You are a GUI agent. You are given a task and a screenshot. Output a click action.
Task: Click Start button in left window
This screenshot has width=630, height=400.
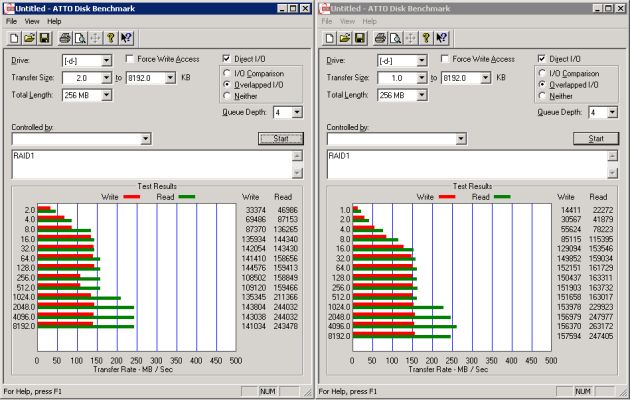[281, 139]
